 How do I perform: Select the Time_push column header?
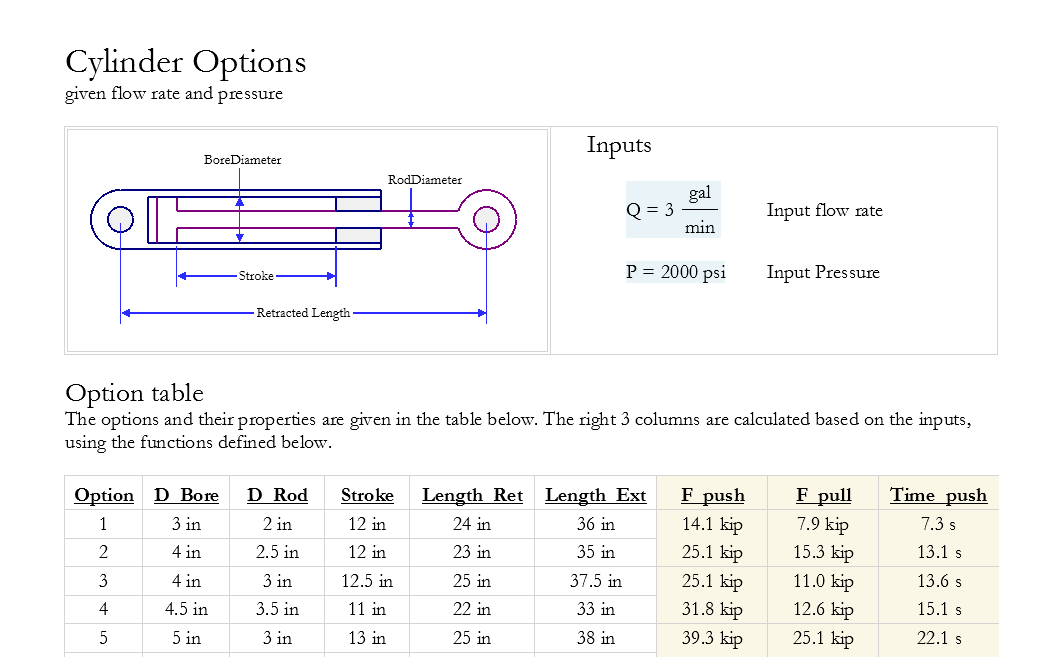tap(938, 495)
